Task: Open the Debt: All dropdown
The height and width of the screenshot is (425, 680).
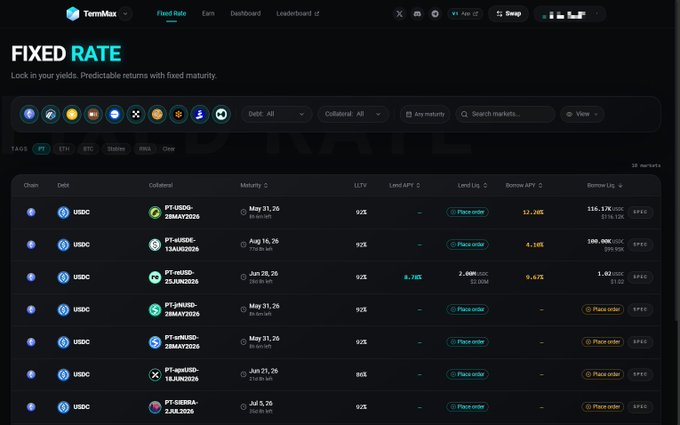Action: (x=276, y=114)
